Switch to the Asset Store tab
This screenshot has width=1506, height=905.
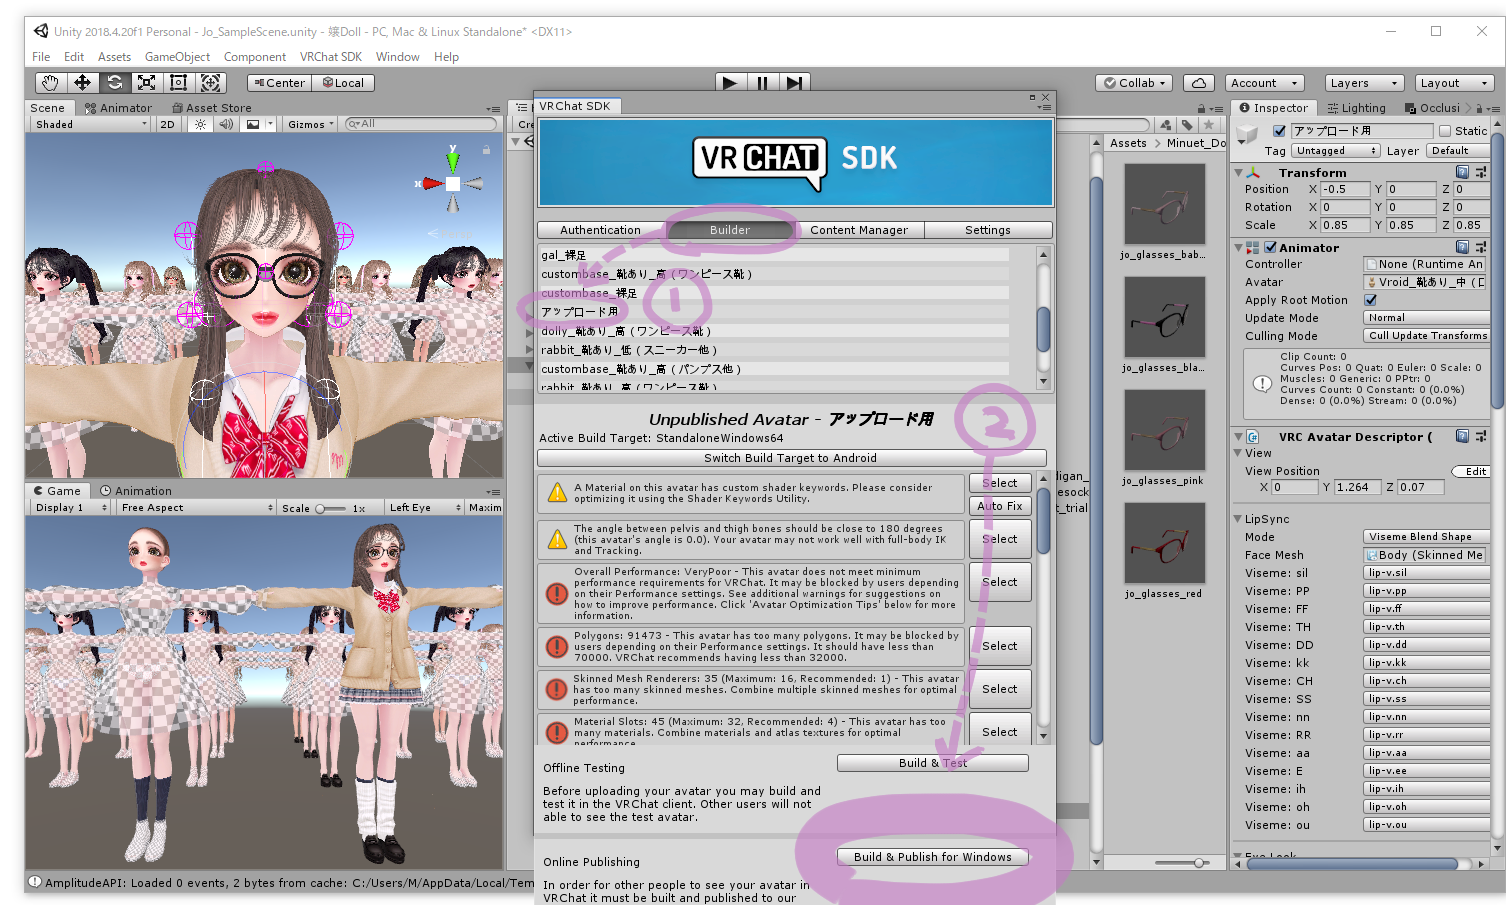click(x=212, y=108)
